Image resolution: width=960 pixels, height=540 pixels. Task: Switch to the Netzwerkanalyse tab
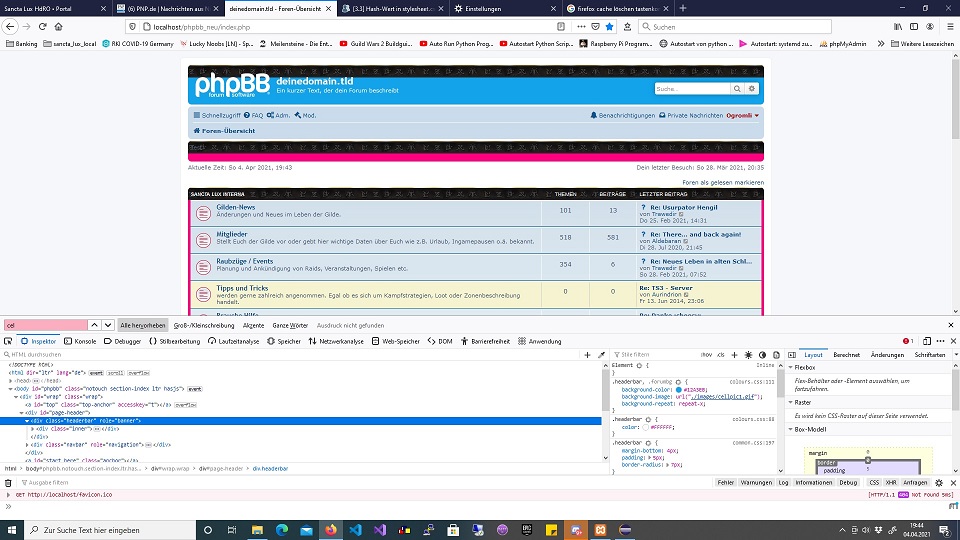coord(336,341)
